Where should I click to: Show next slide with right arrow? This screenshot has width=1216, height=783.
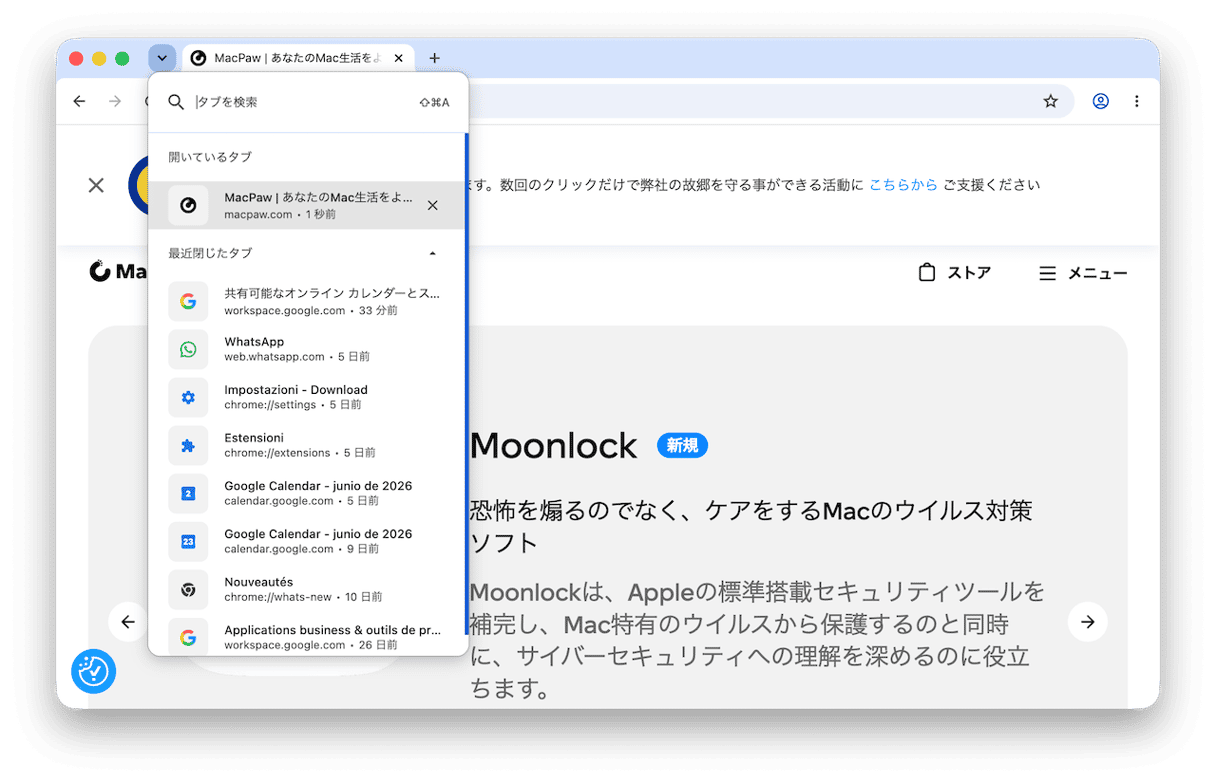(1088, 622)
